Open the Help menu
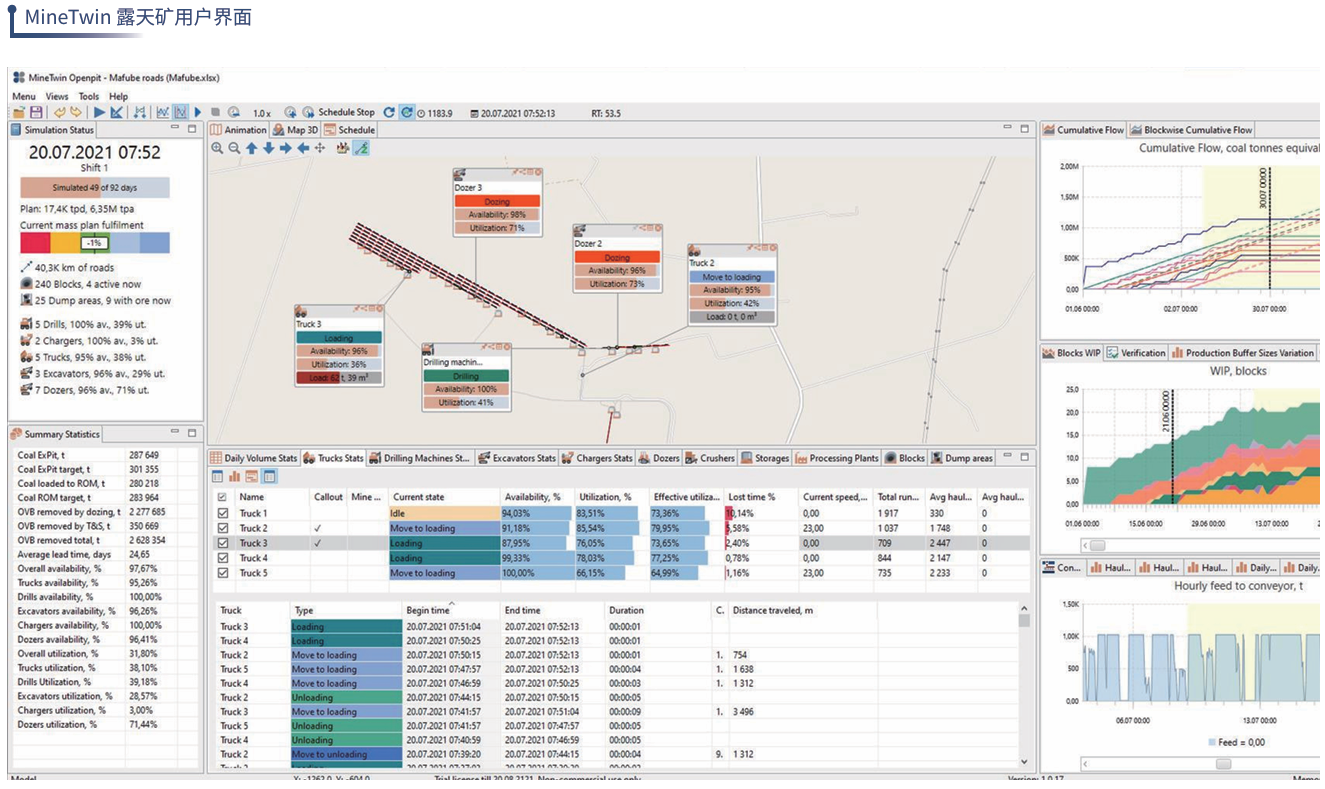The height and width of the screenshot is (789, 1325). point(119,96)
